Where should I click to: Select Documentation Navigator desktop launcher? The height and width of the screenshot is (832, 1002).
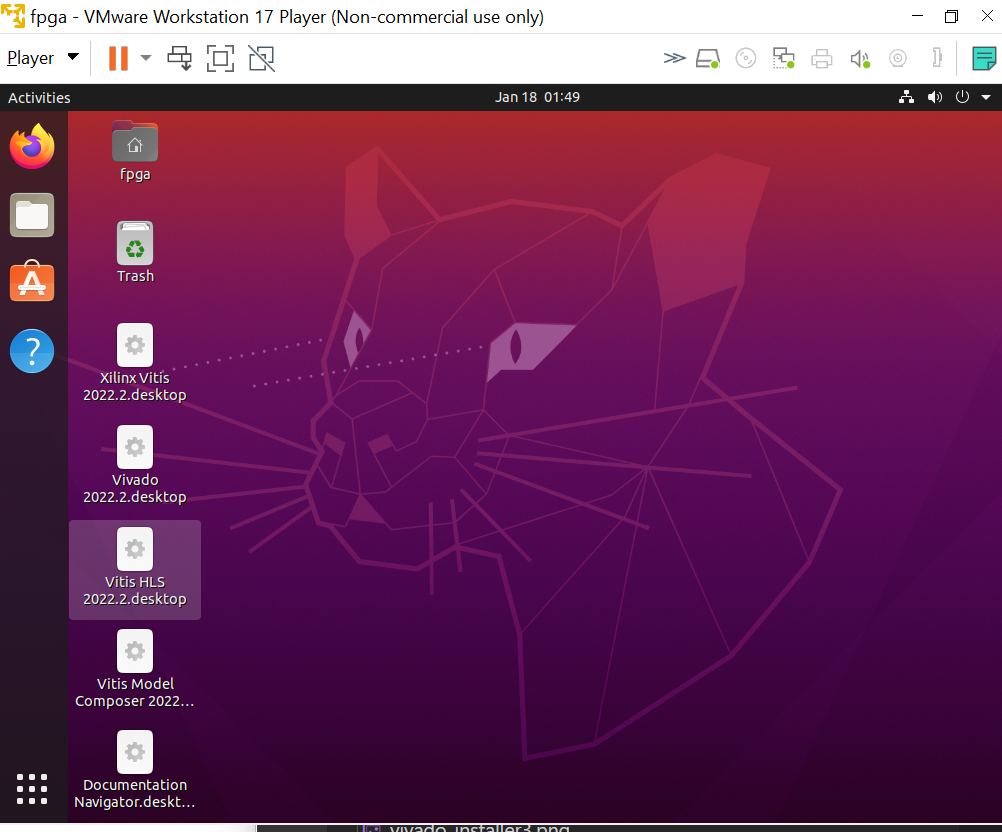tap(135, 770)
